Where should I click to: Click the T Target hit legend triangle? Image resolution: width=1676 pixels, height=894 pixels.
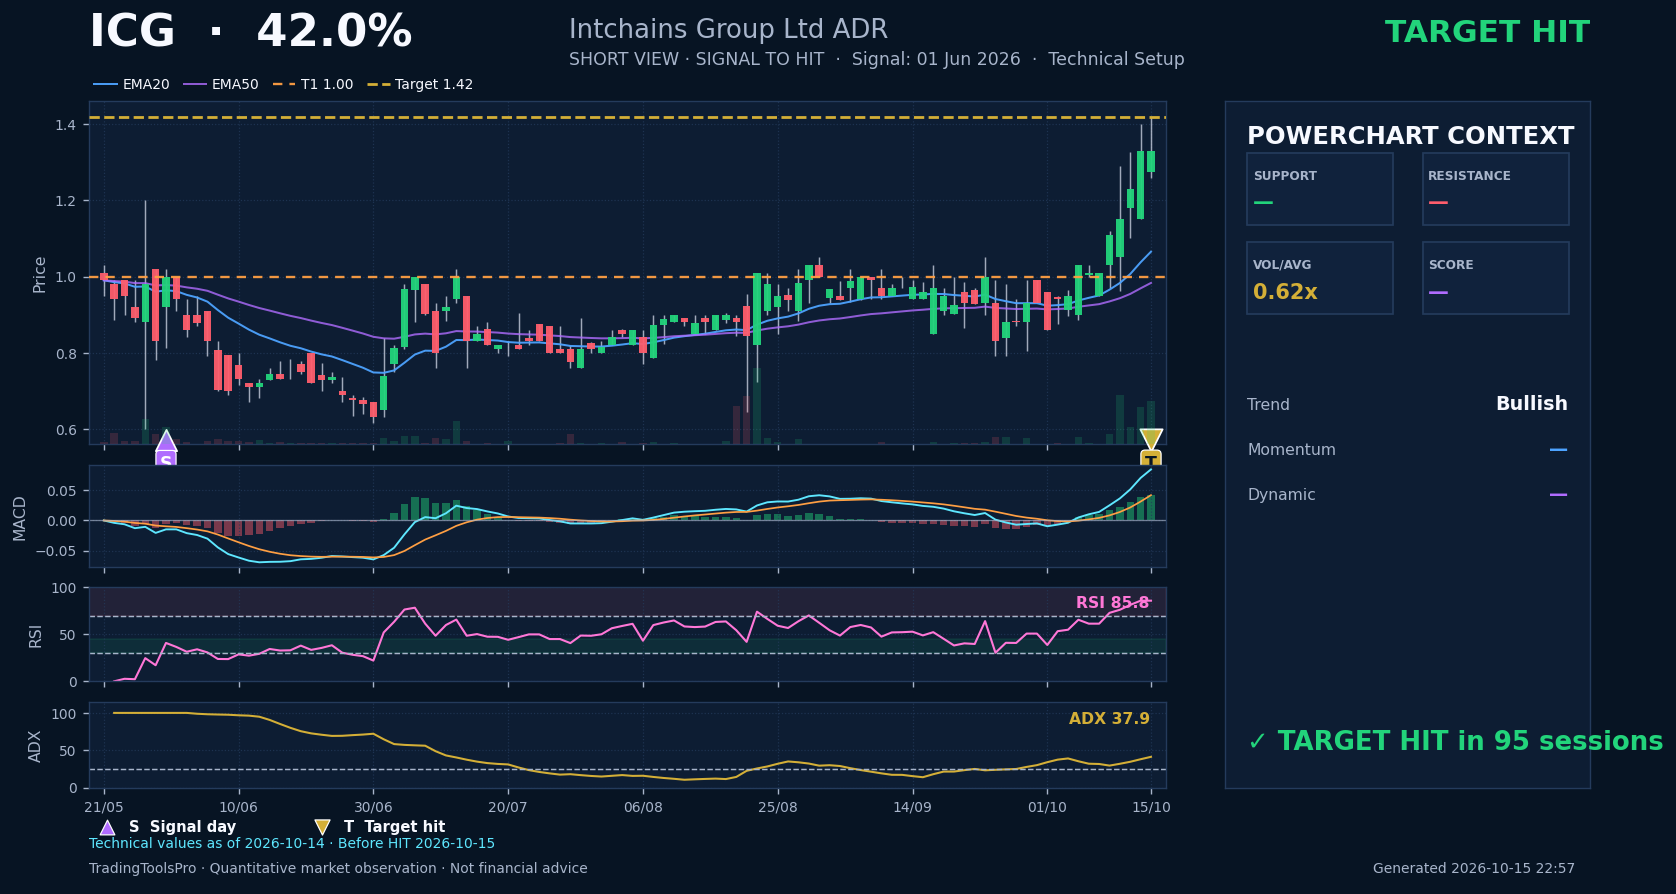tap(322, 827)
